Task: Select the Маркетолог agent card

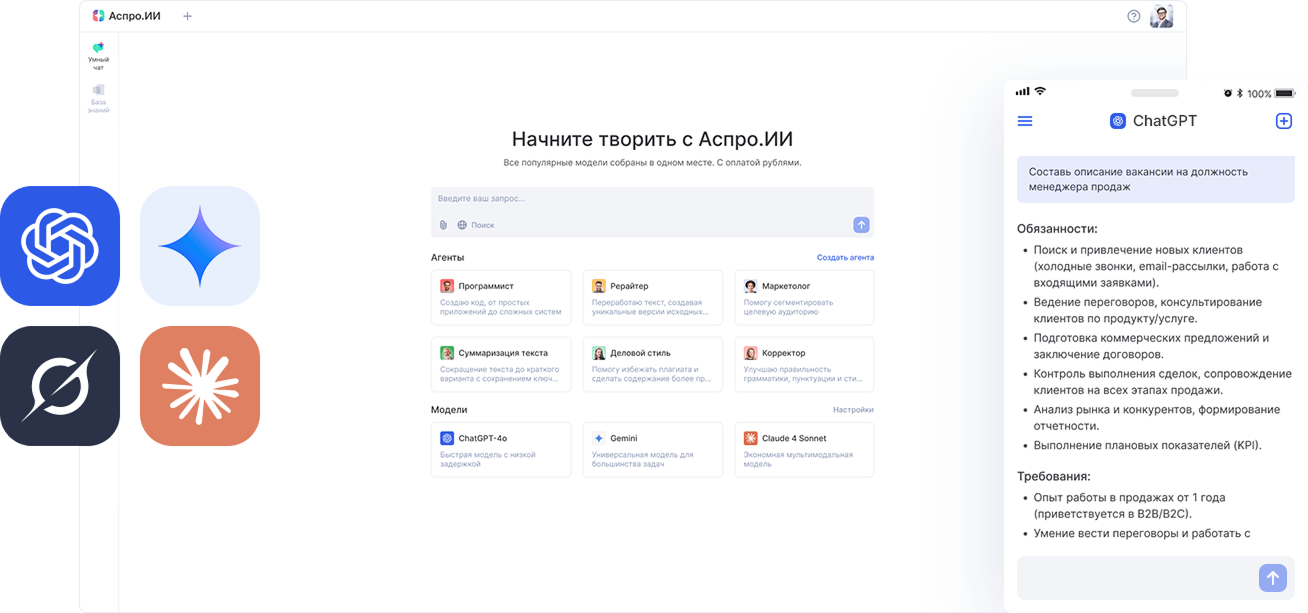Action: pyautogui.click(x=805, y=297)
